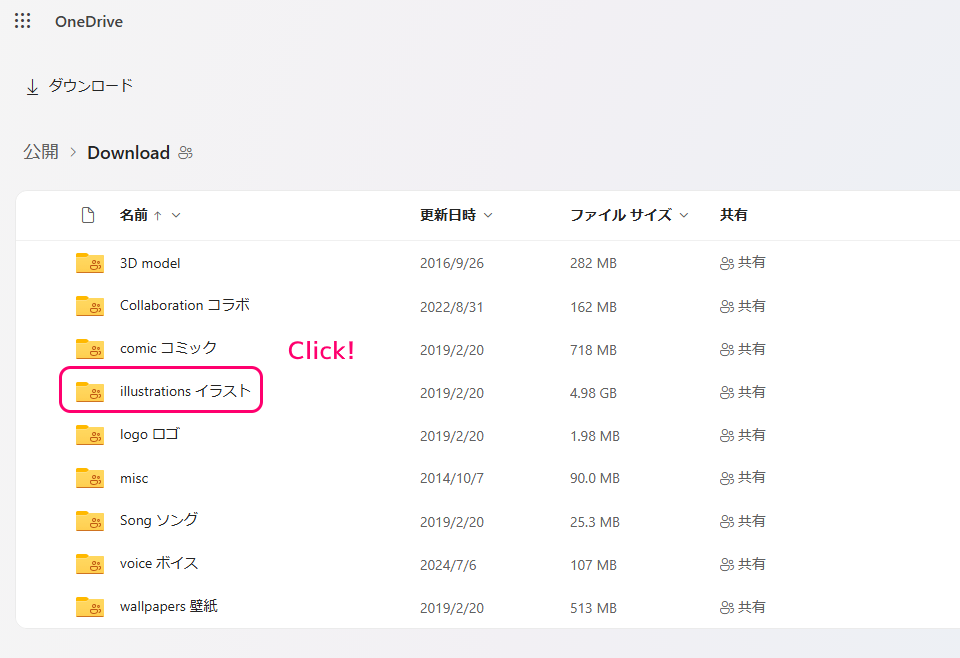This screenshot has width=960, height=658.
Task: Open the logo ロゴ folder name
Action: 149,435
